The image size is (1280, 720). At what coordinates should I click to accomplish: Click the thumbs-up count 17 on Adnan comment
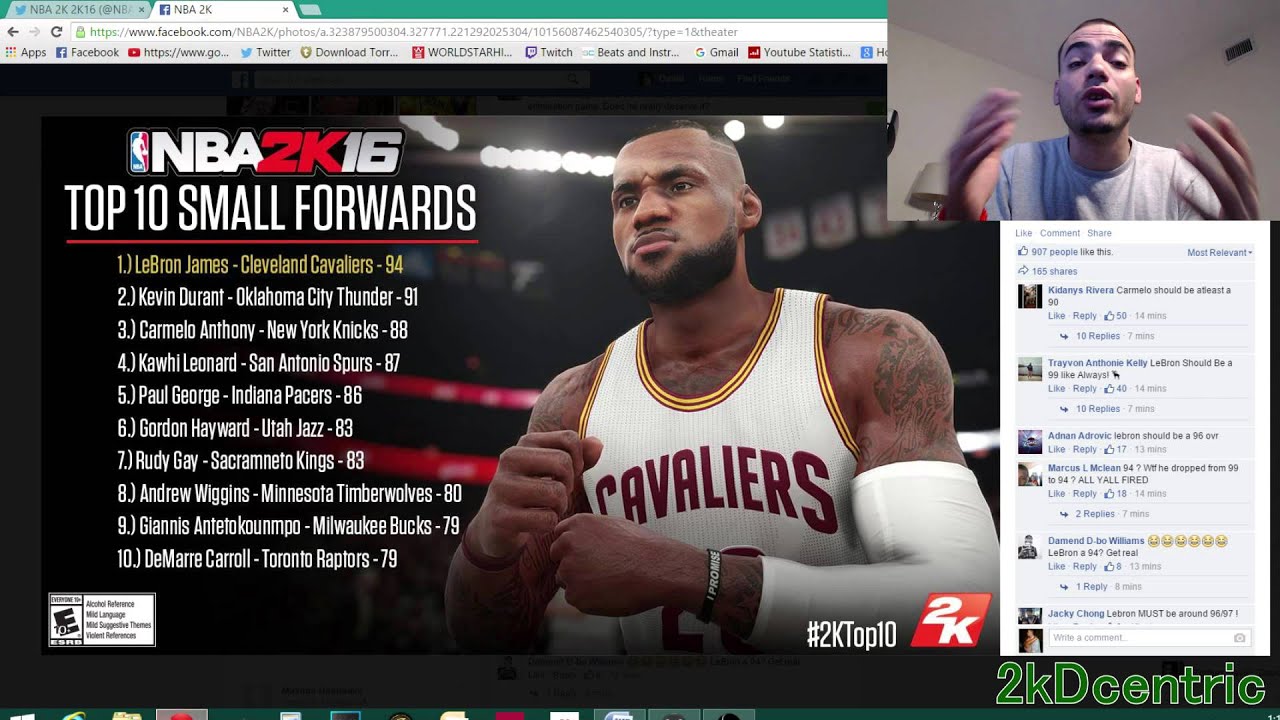coord(1116,450)
